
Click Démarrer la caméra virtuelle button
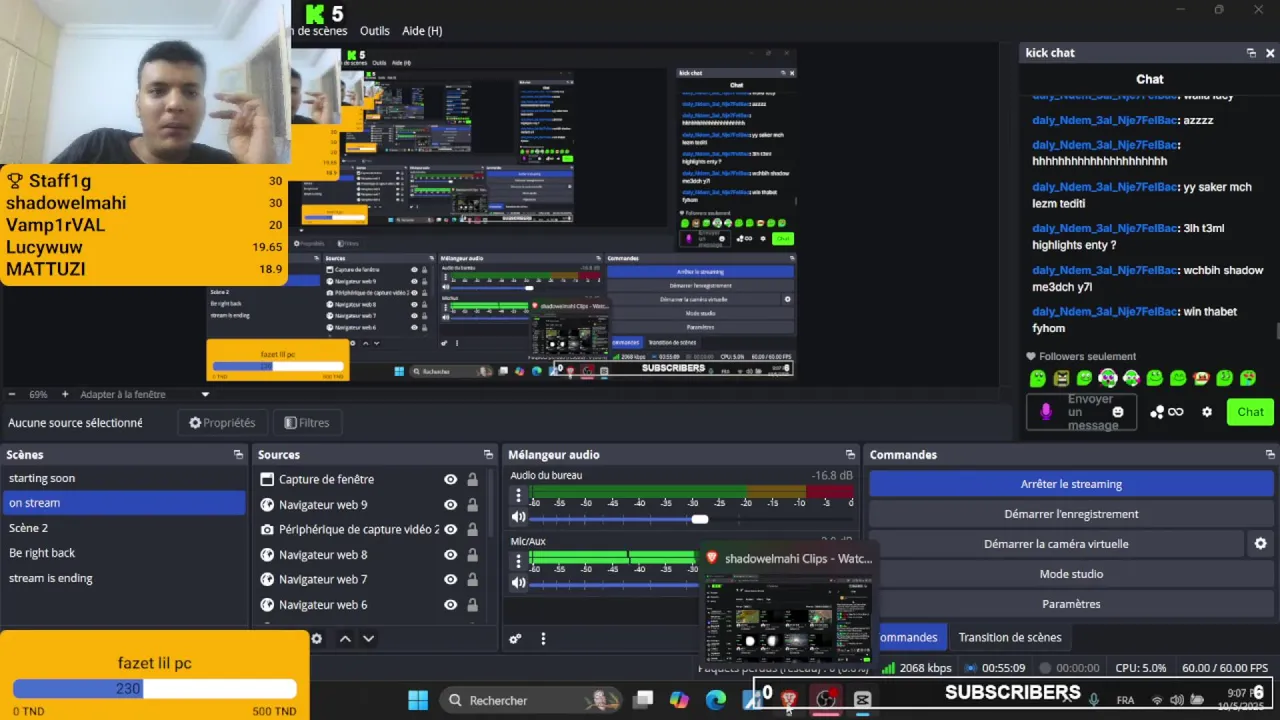click(1056, 544)
